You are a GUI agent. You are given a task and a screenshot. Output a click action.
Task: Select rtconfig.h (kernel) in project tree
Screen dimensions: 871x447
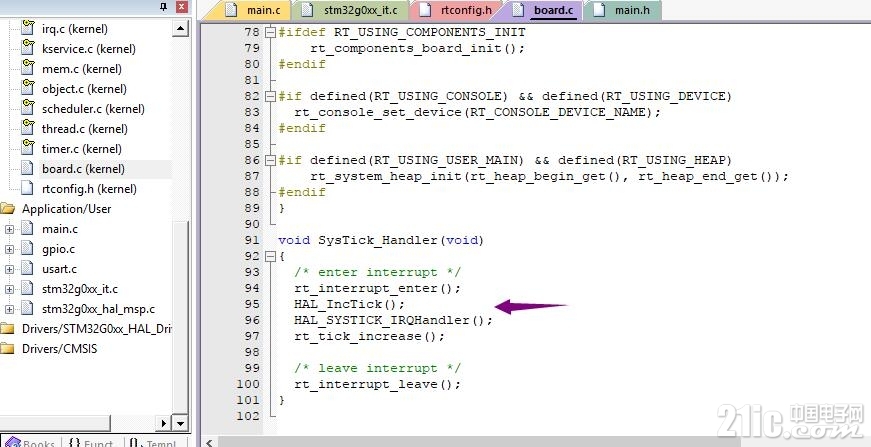tap(89, 189)
